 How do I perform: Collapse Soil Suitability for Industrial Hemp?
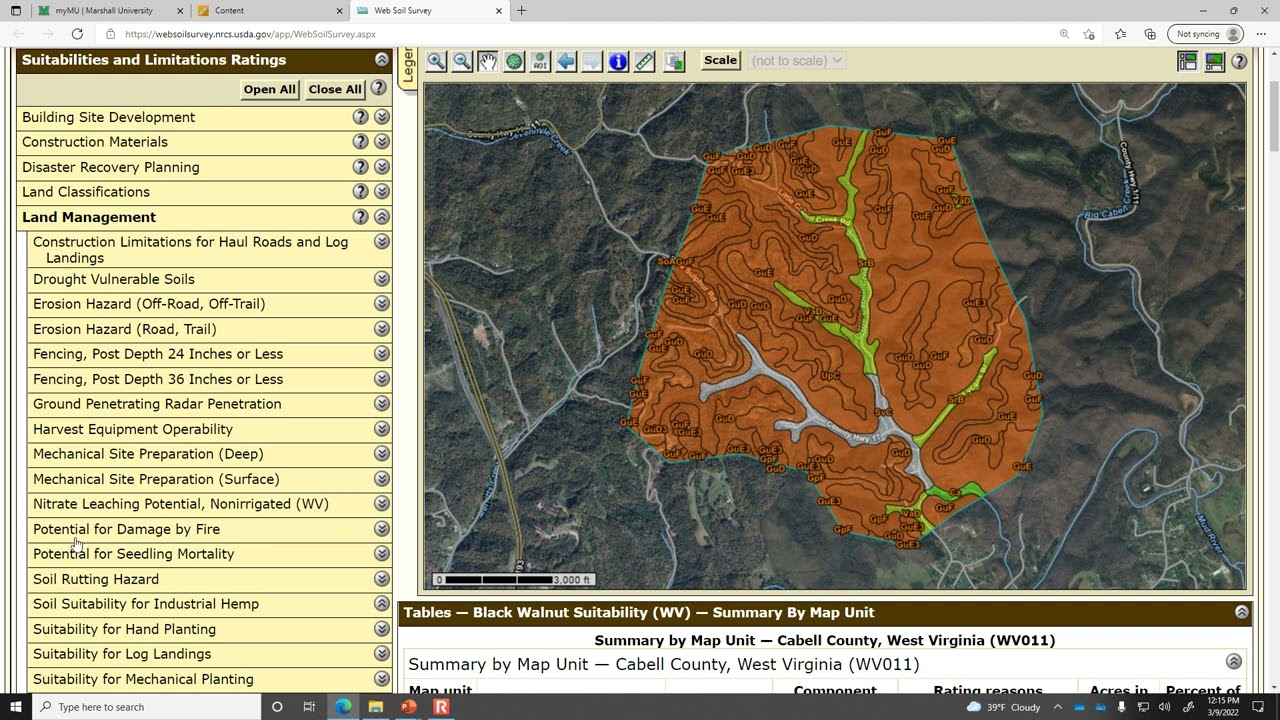click(x=381, y=604)
